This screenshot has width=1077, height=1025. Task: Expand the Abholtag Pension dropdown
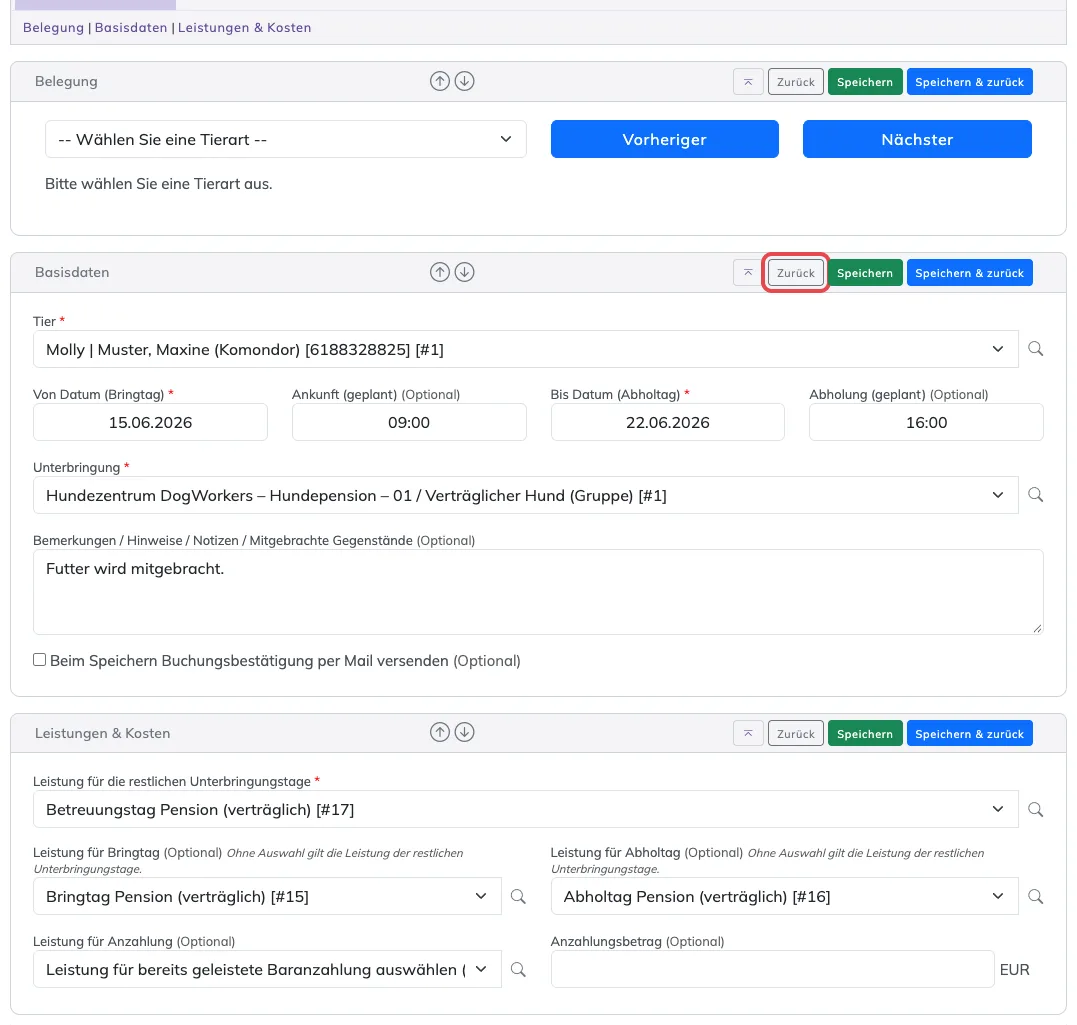coord(784,897)
